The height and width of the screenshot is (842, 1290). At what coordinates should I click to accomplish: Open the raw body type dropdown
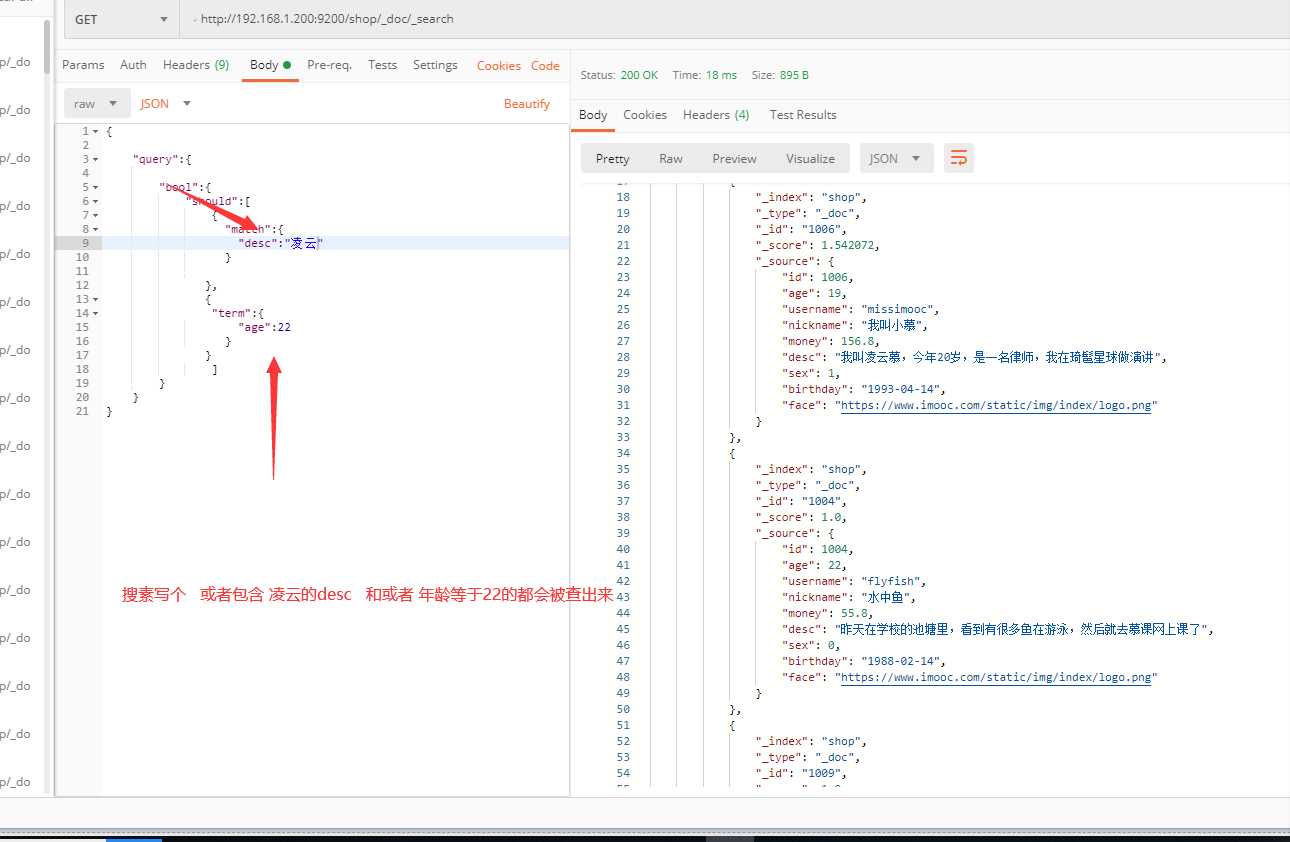[97, 104]
